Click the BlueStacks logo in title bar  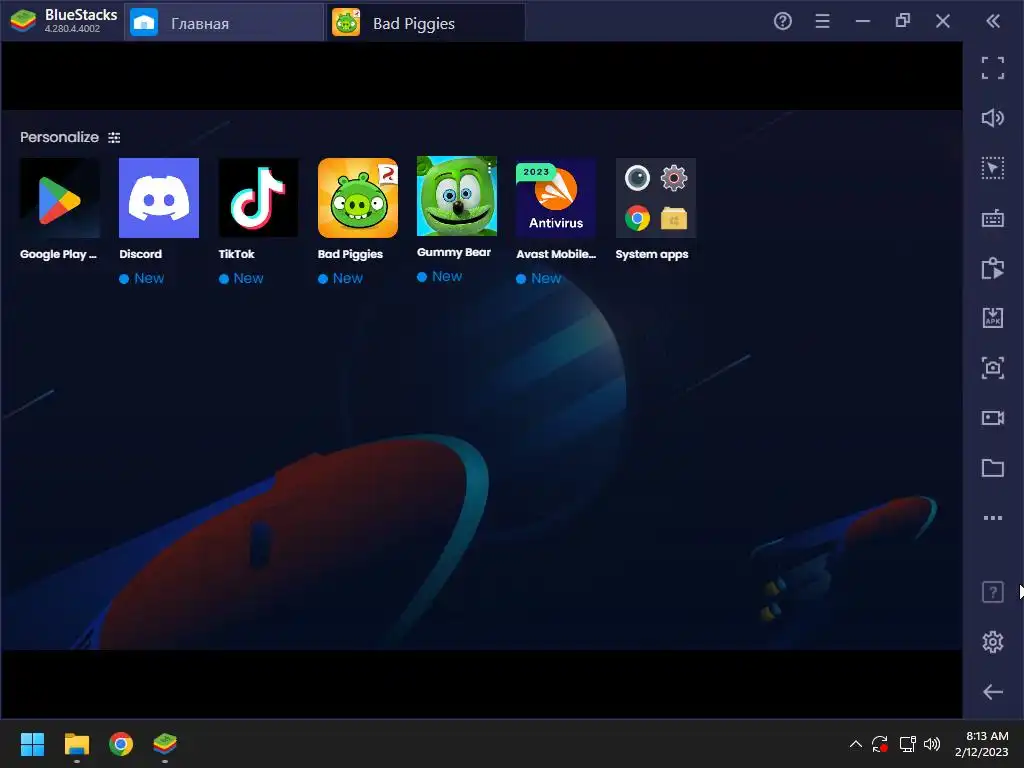coord(24,21)
